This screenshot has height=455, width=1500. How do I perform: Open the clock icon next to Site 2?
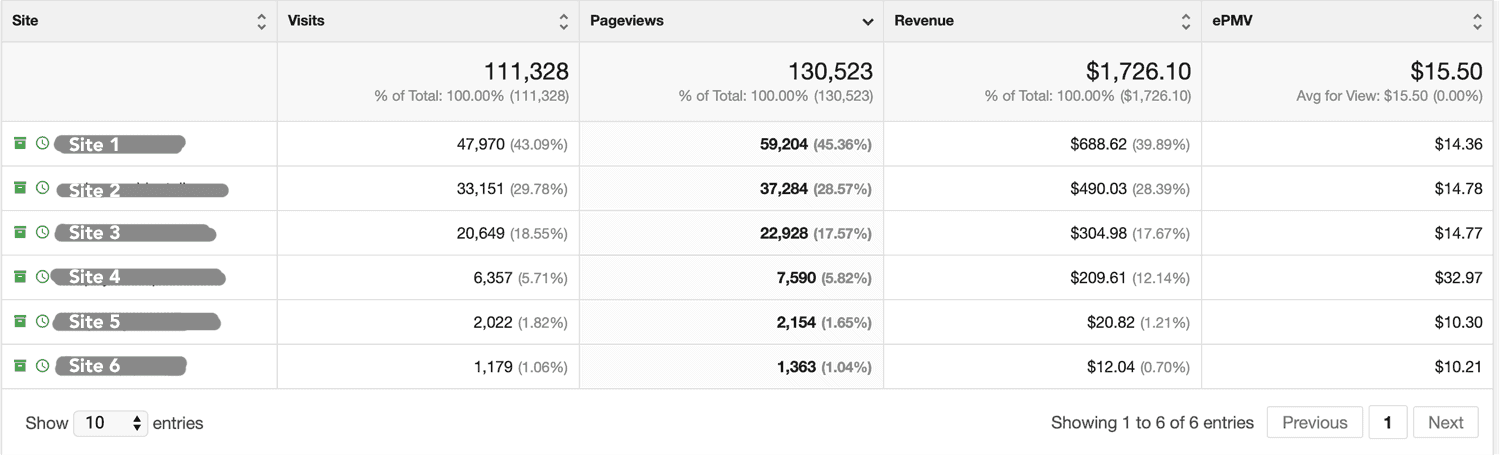click(x=42, y=188)
